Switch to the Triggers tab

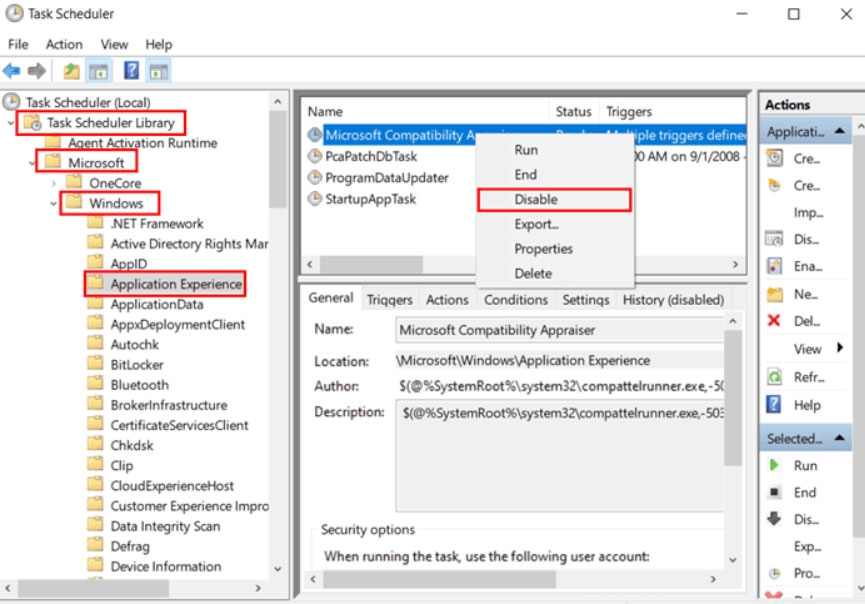pyautogui.click(x=389, y=300)
